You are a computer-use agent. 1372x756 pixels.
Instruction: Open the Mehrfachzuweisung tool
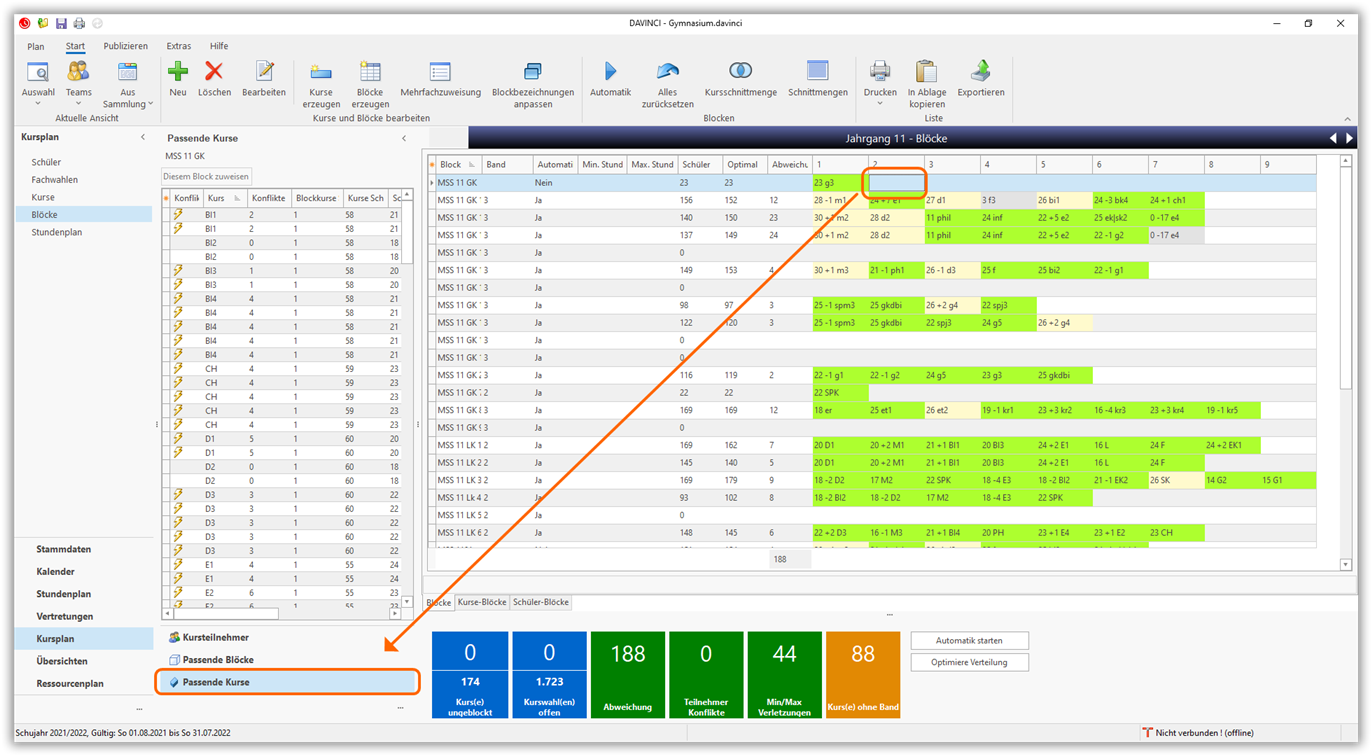[x=440, y=72]
